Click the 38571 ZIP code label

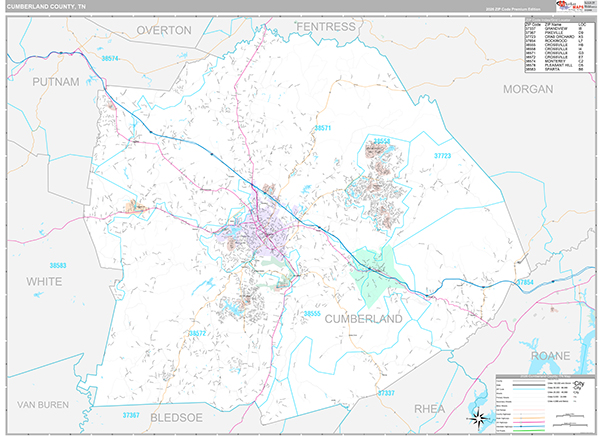[x=322, y=128]
